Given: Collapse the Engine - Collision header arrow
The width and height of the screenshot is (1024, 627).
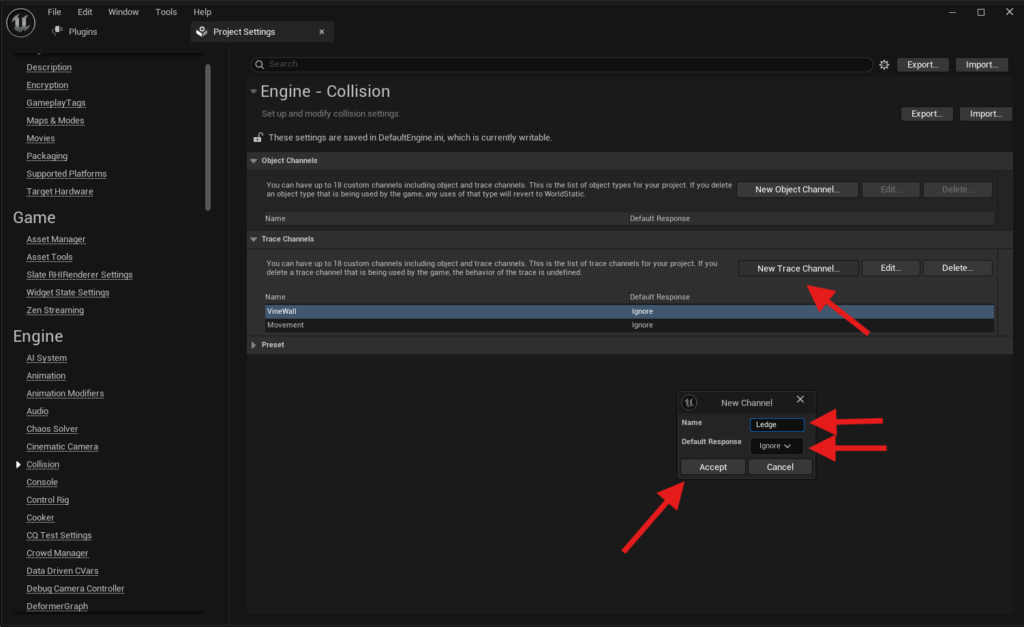Looking at the screenshot, I should 253,92.
